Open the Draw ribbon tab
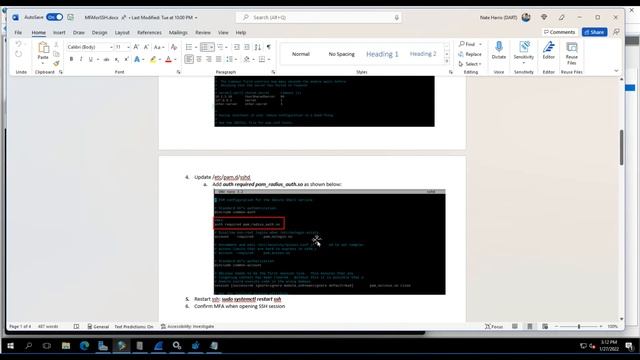The width and height of the screenshot is (640, 360). pyautogui.click(x=79, y=32)
